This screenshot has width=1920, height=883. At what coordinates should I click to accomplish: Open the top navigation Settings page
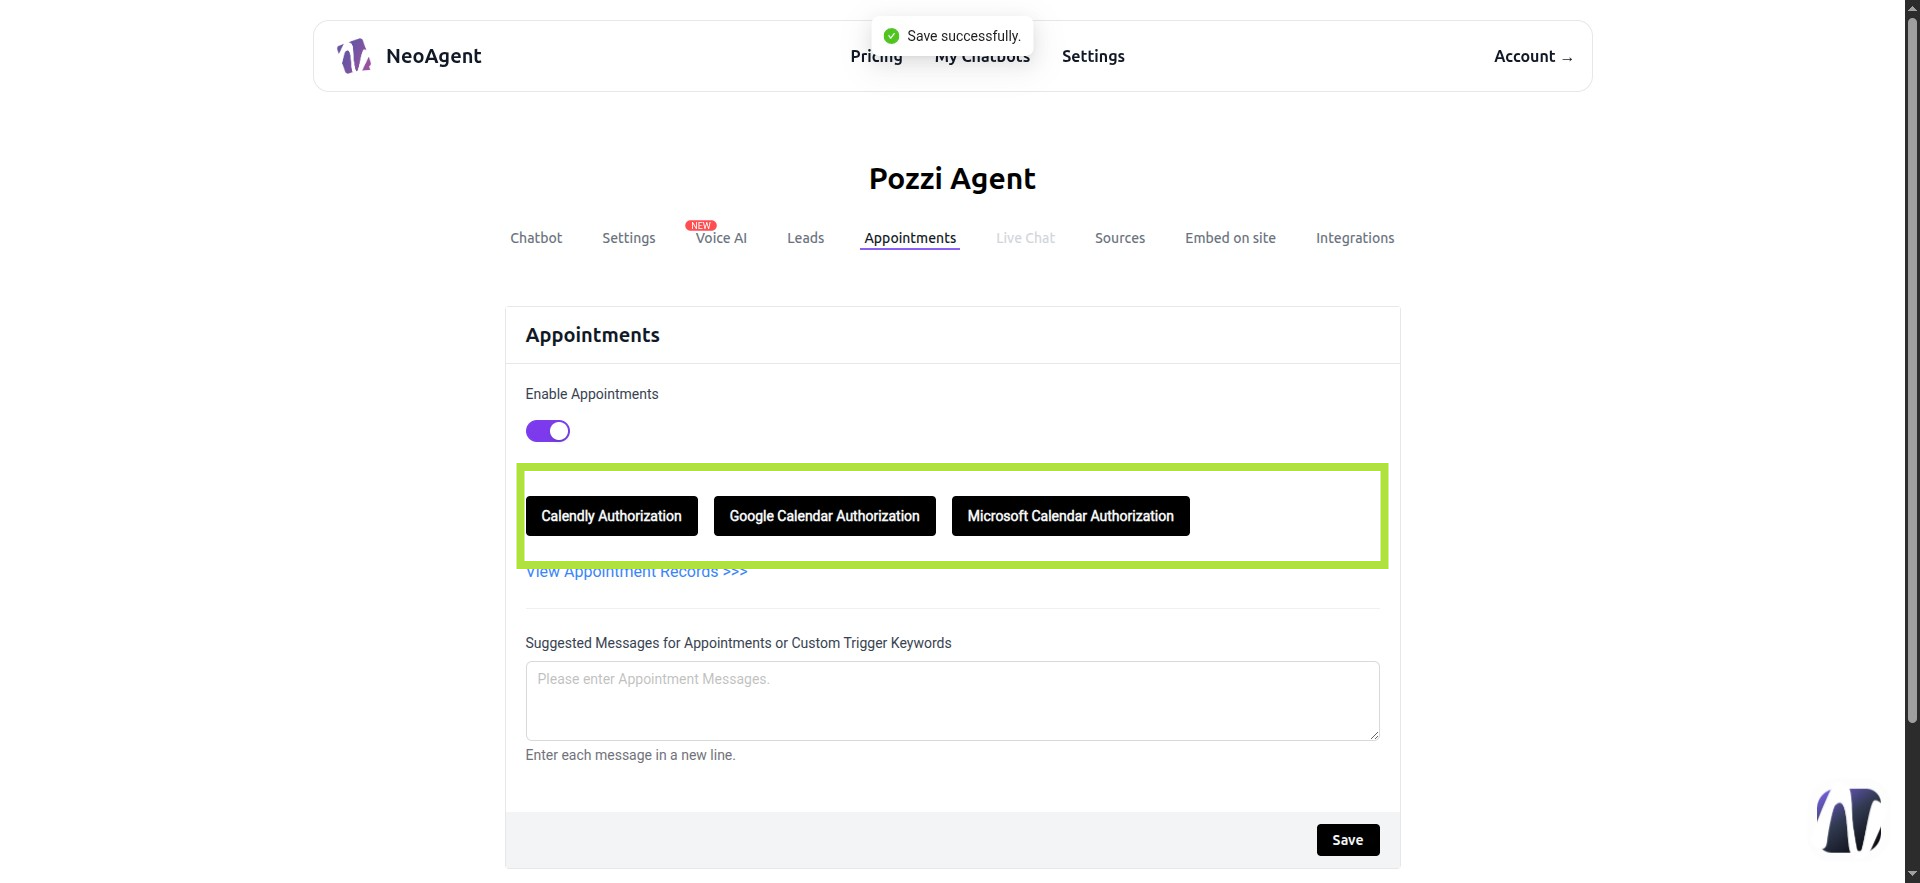tap(1093, 56)
